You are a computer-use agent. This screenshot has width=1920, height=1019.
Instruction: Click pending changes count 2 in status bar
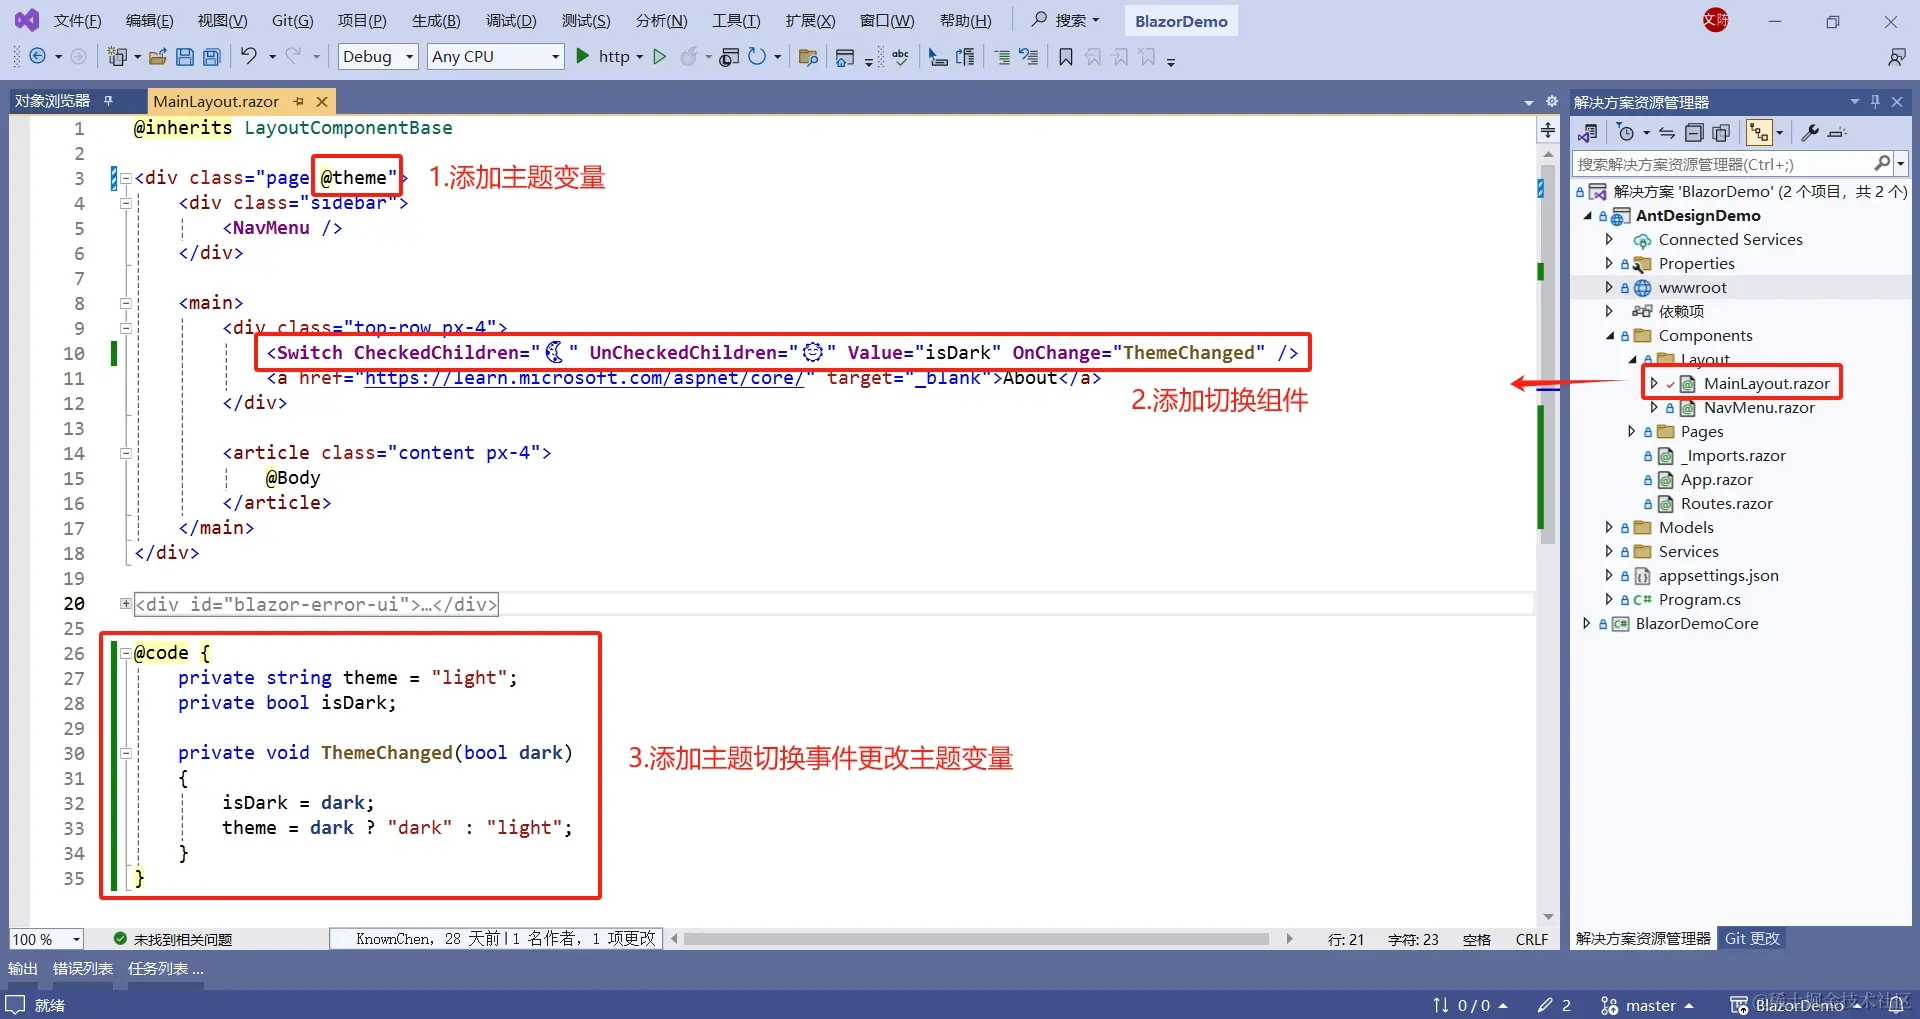click(x=1555, y=1005)
